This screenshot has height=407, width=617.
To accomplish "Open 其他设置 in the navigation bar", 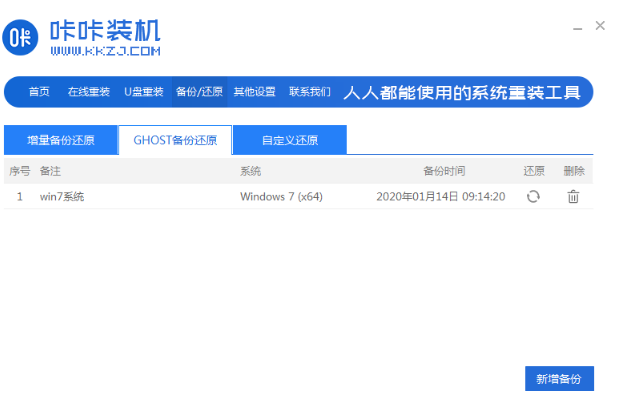I will [255, 92].
